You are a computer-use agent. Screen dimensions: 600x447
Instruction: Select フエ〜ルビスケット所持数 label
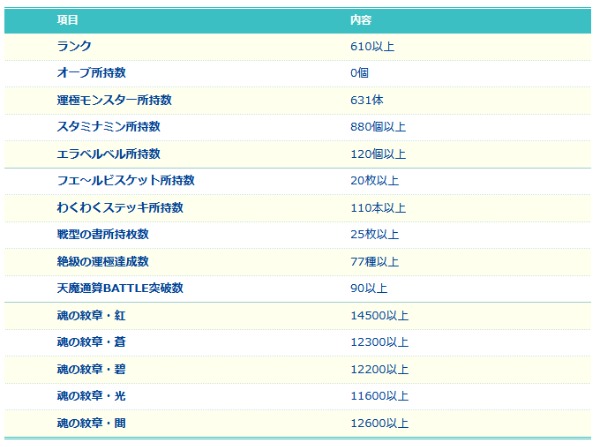point(126,180)
